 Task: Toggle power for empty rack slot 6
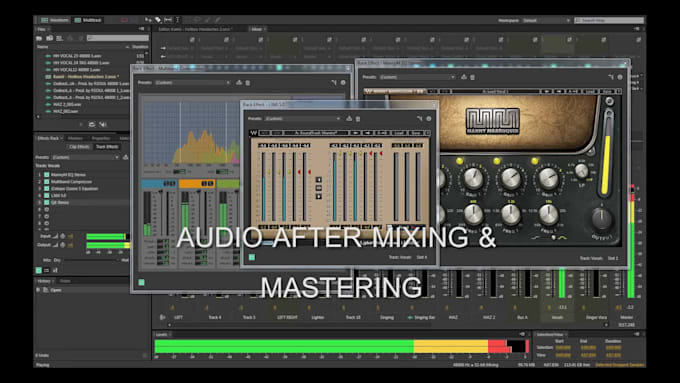point(46,210)
